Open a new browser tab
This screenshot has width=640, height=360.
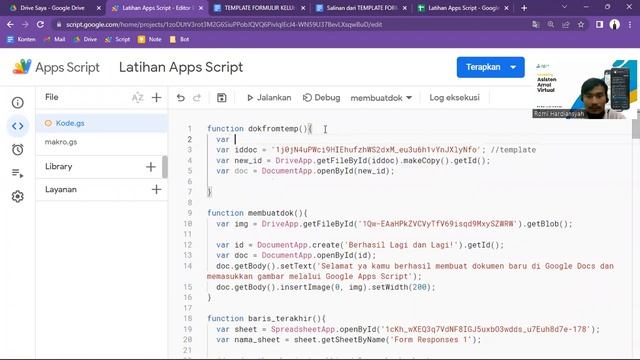point(524,8)
